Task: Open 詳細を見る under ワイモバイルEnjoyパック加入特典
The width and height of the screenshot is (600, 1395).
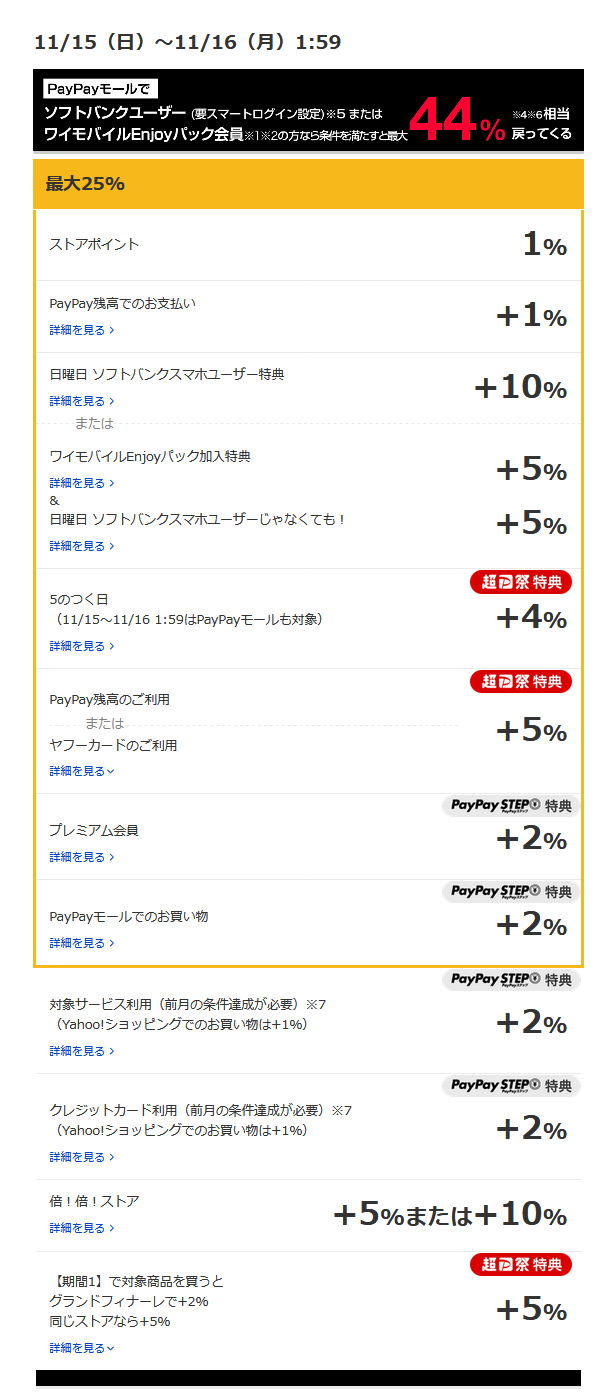Action: [82, 483]
